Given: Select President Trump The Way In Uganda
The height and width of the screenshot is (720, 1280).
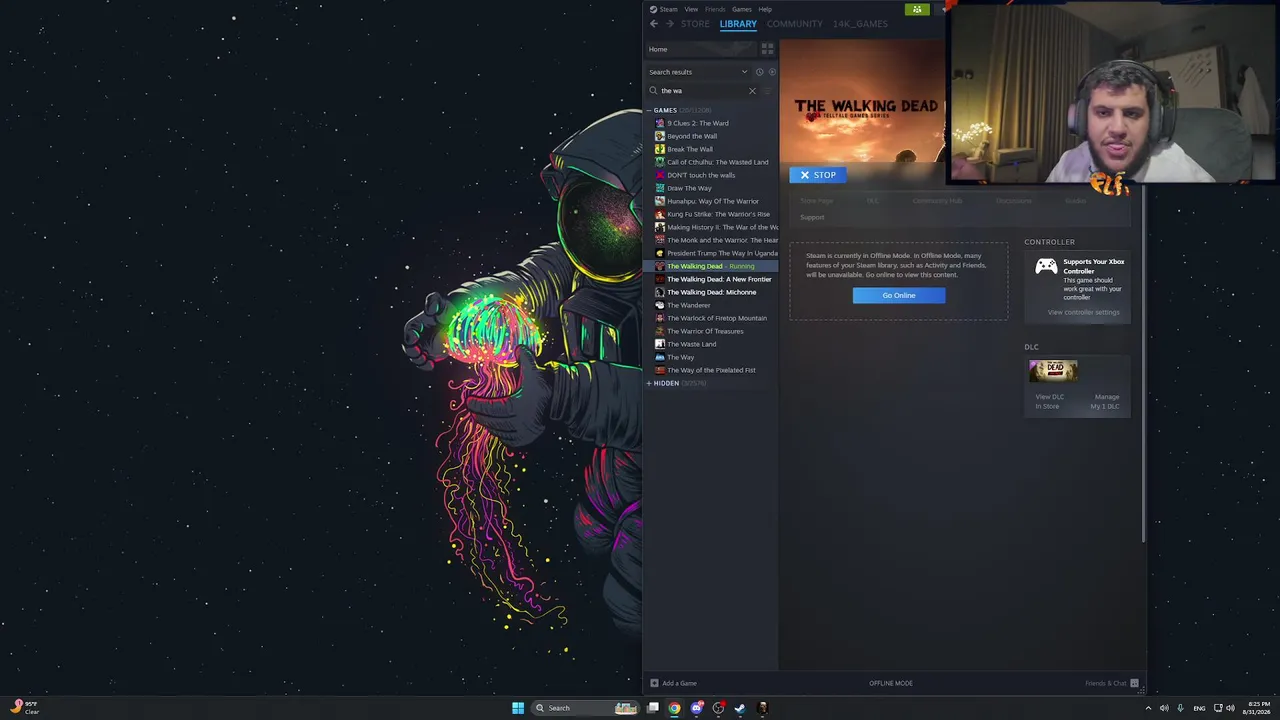Looking at the screenshot, I should tap(711, 253).
